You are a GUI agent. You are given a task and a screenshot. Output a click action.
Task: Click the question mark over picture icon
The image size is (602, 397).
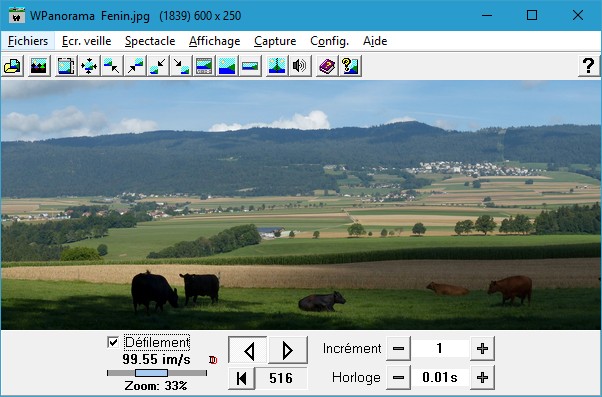[350, 66]
